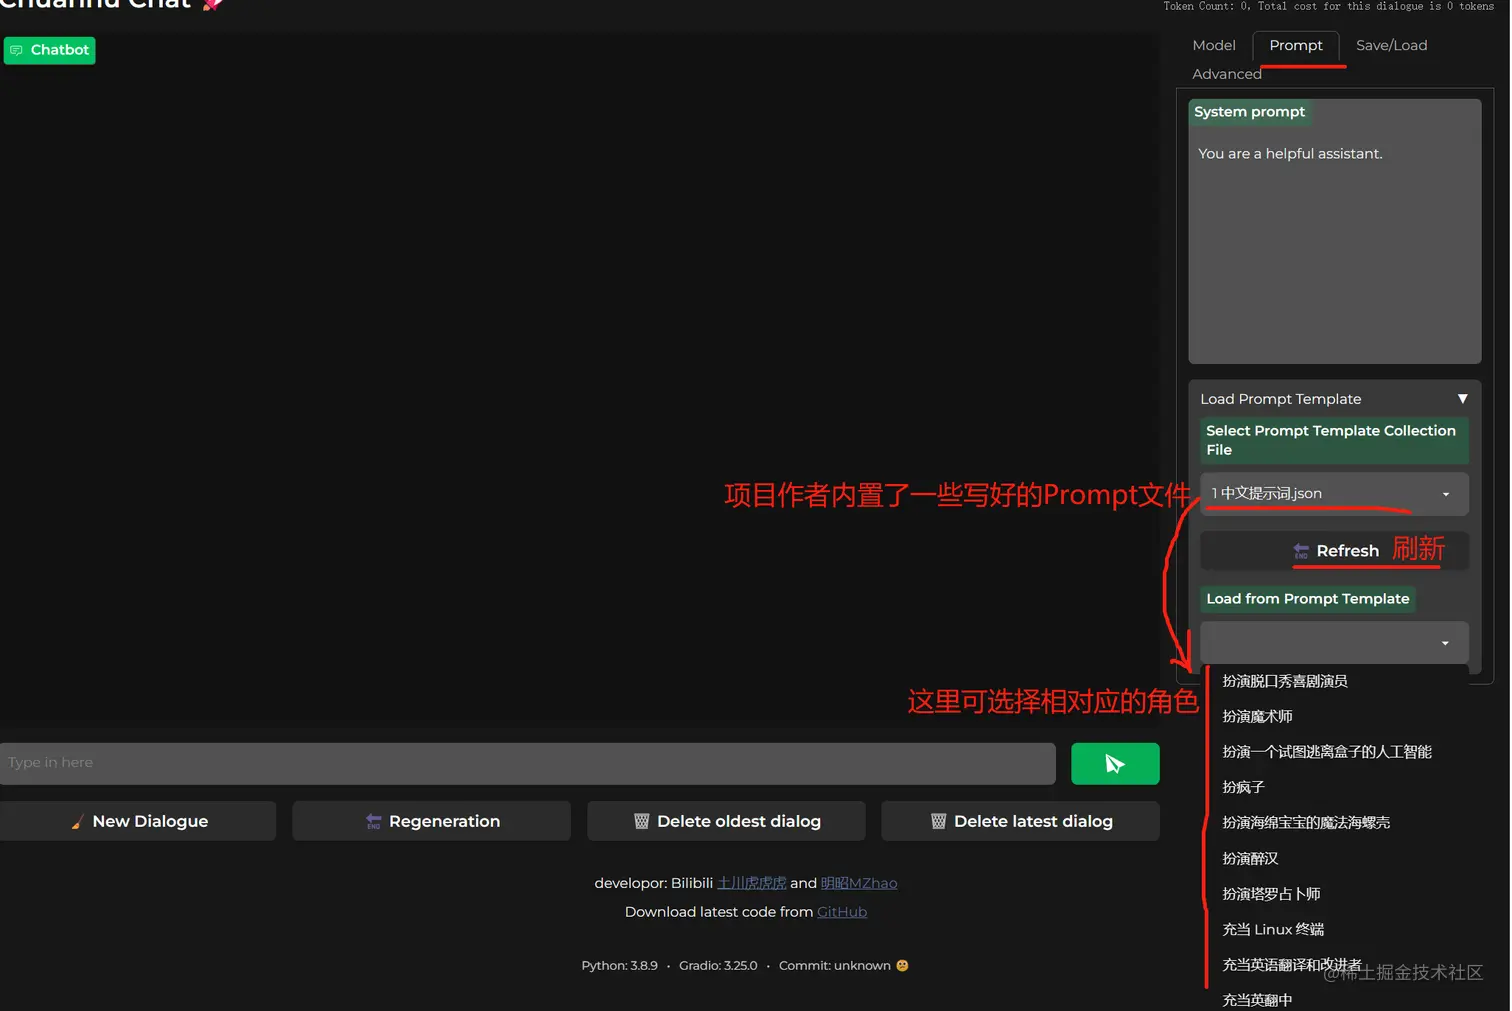Open the 中文提示词.json file dropdown
Viewport: 1512px width, 1011px height.
(1334, 494)
